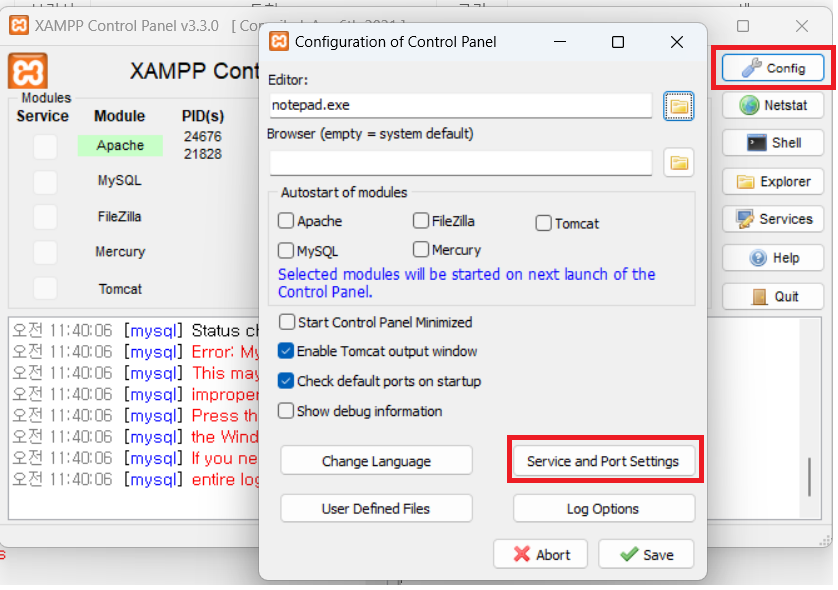The width and height of the screenshot is (838, 590).
Task: Enable FileZilla autostart checkbox
Action: pyautogui.click(x=421, y=220)
